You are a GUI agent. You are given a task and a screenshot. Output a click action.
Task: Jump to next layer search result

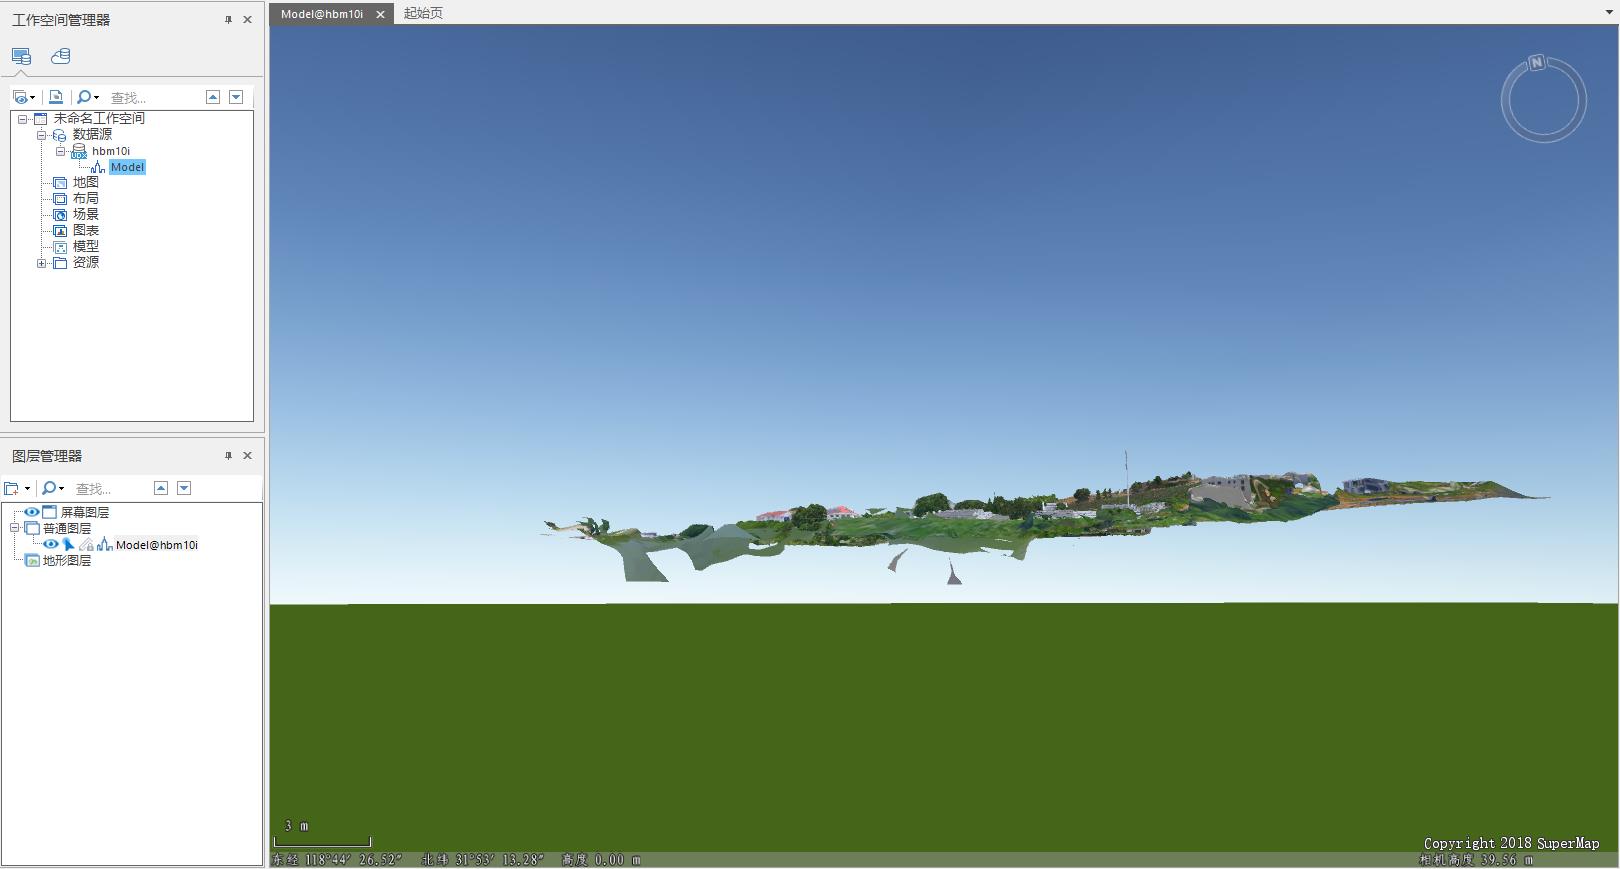(x=184, y=488)
